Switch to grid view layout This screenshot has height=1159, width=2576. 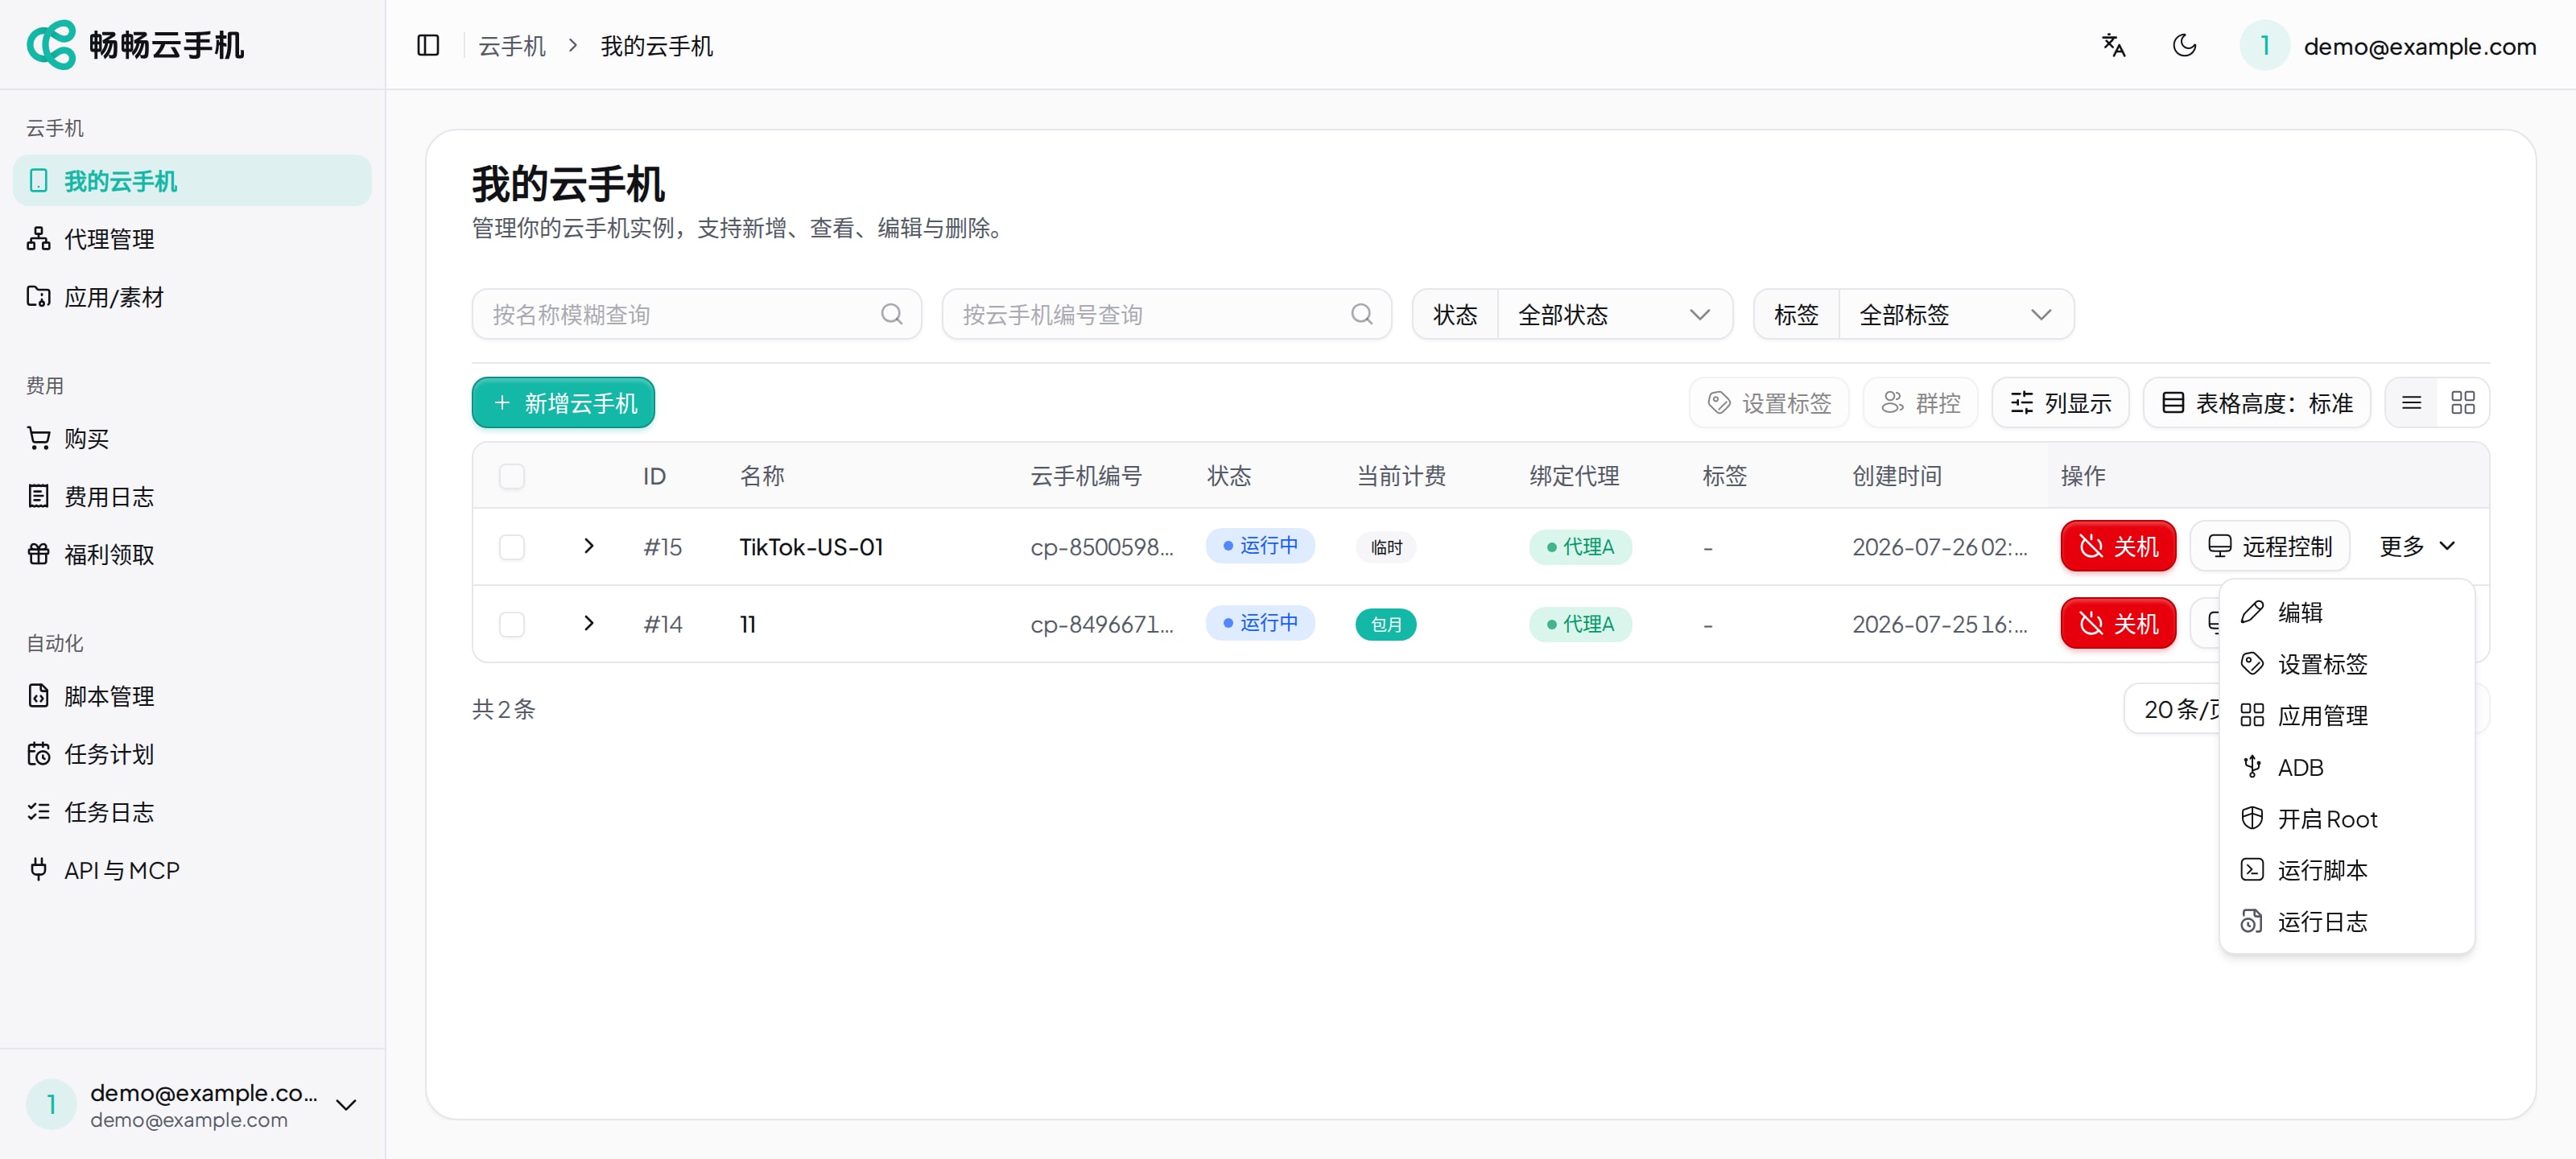click(x=2462, y=403)
